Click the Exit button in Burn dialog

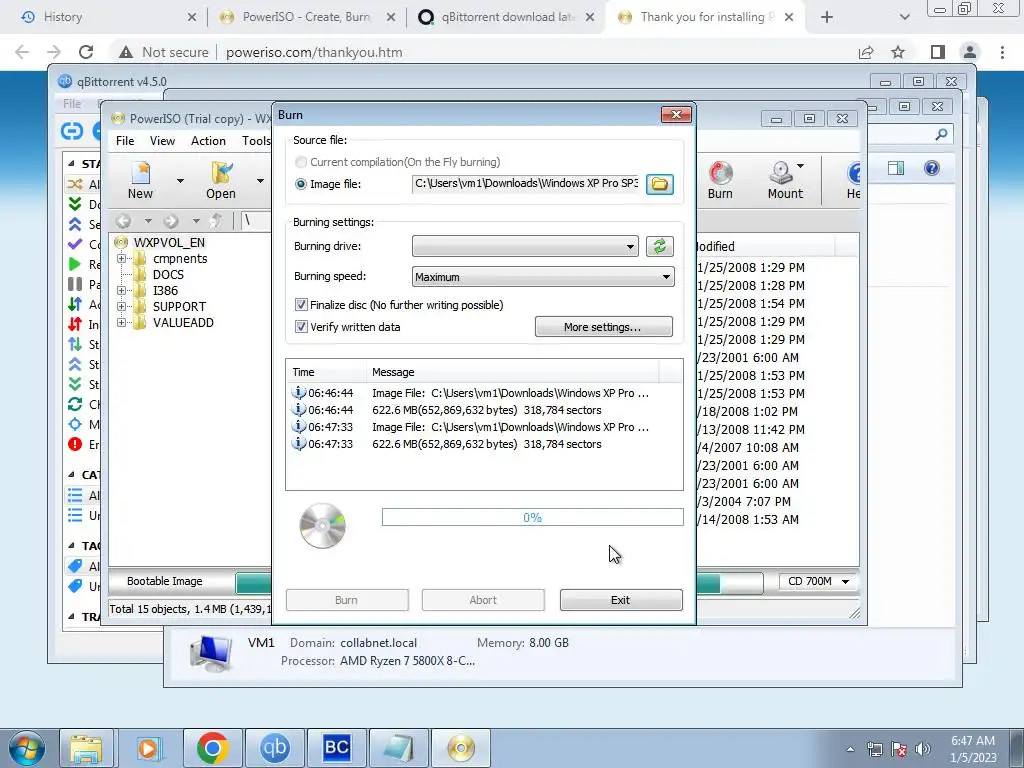click(x=621, y=600)
